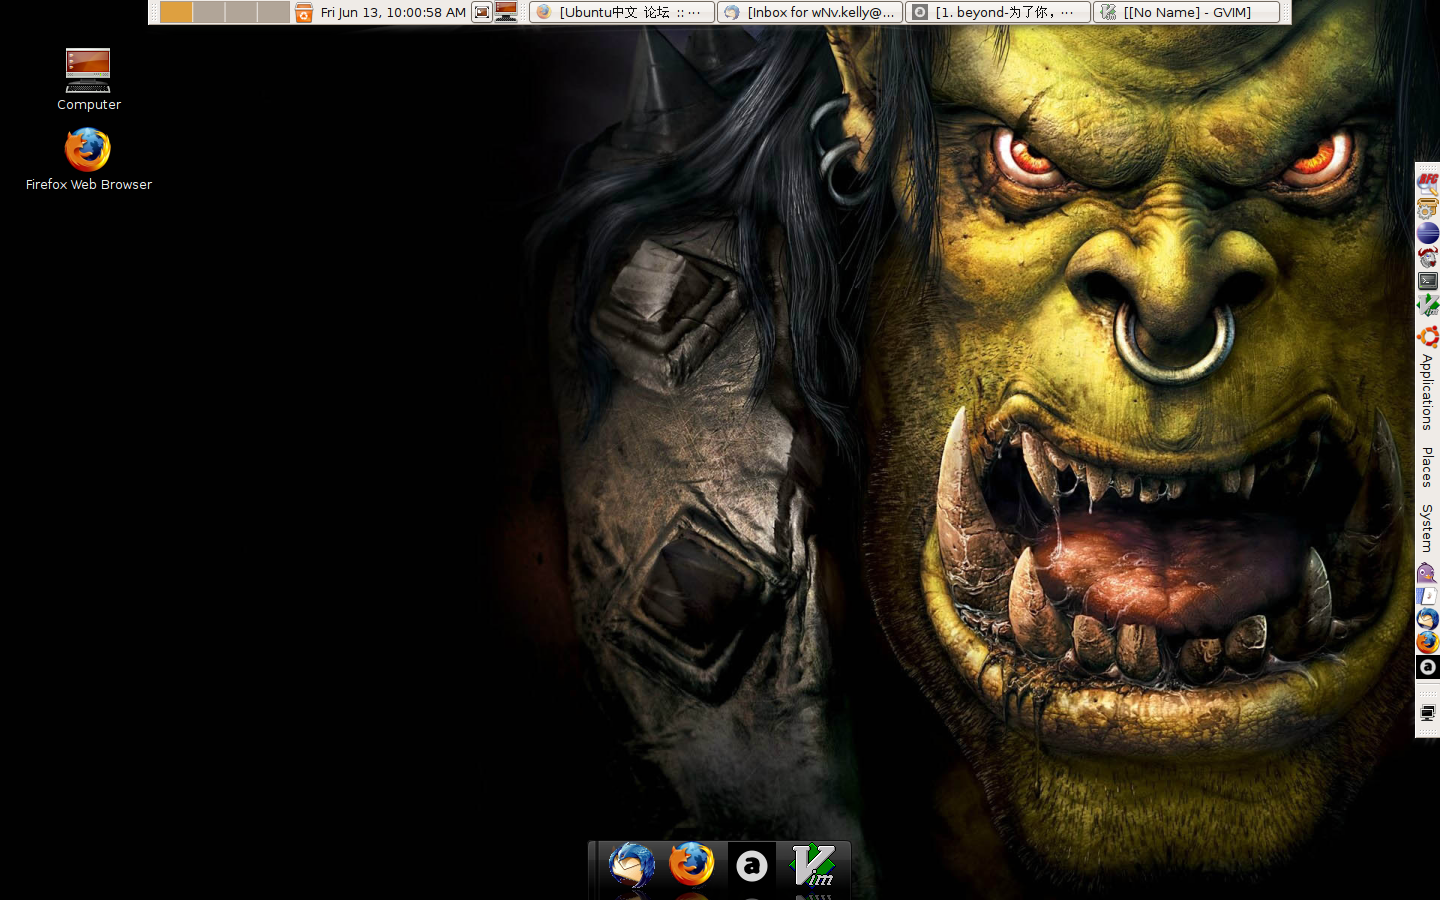Switch to the second workspace
Screen dimensions: 1440x900
208,12
